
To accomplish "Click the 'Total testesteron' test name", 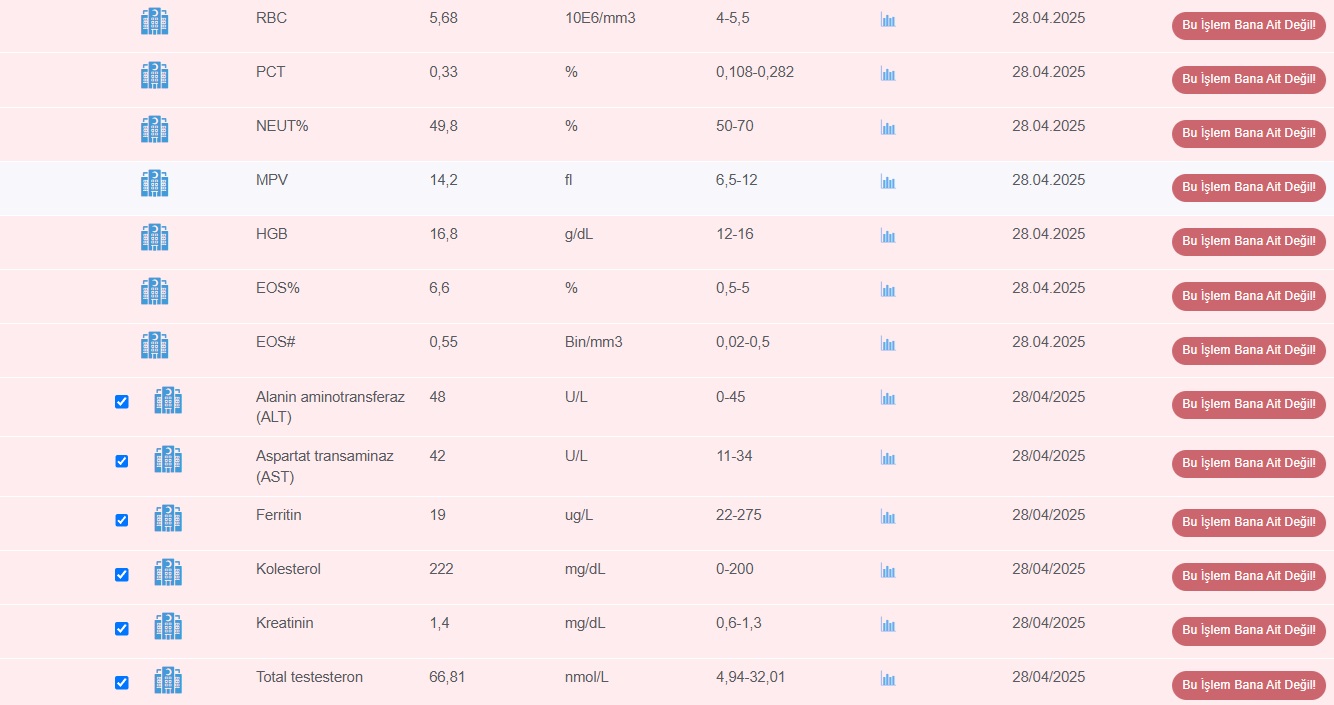I will 309,677.
